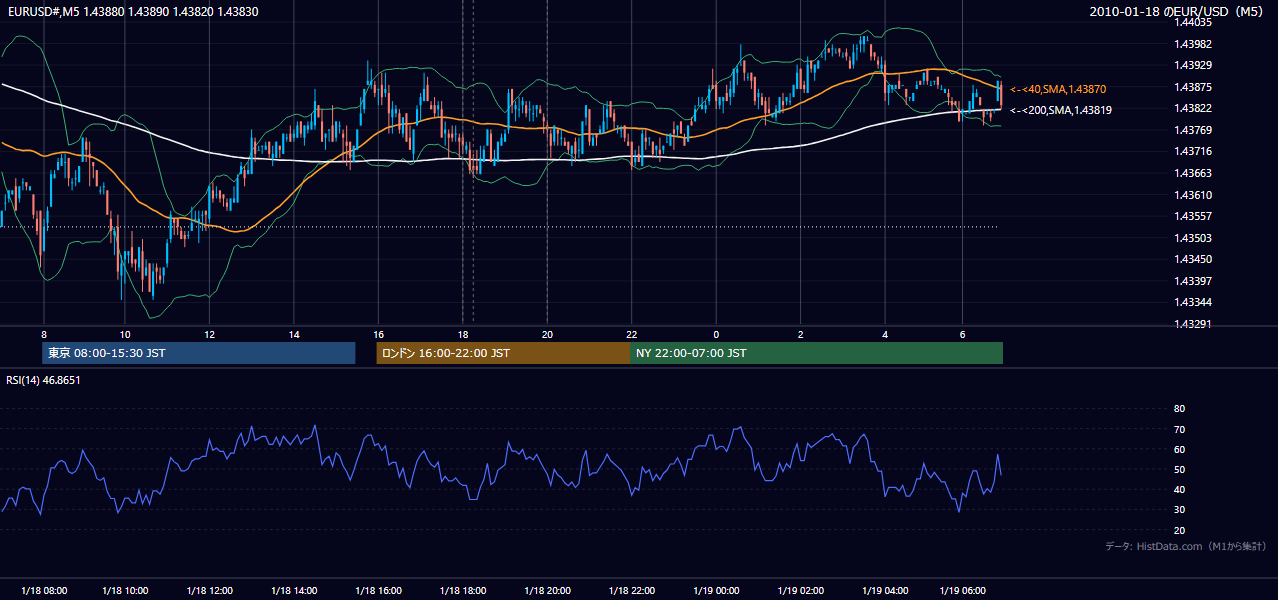Click the 1/18 14:00 date label
1278x600 pixels.
click(x=294, y=591)
